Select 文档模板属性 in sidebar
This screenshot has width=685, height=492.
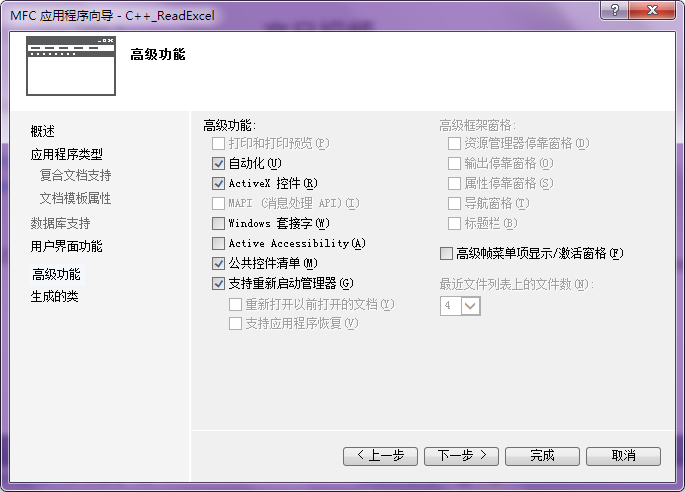point(75,198)
